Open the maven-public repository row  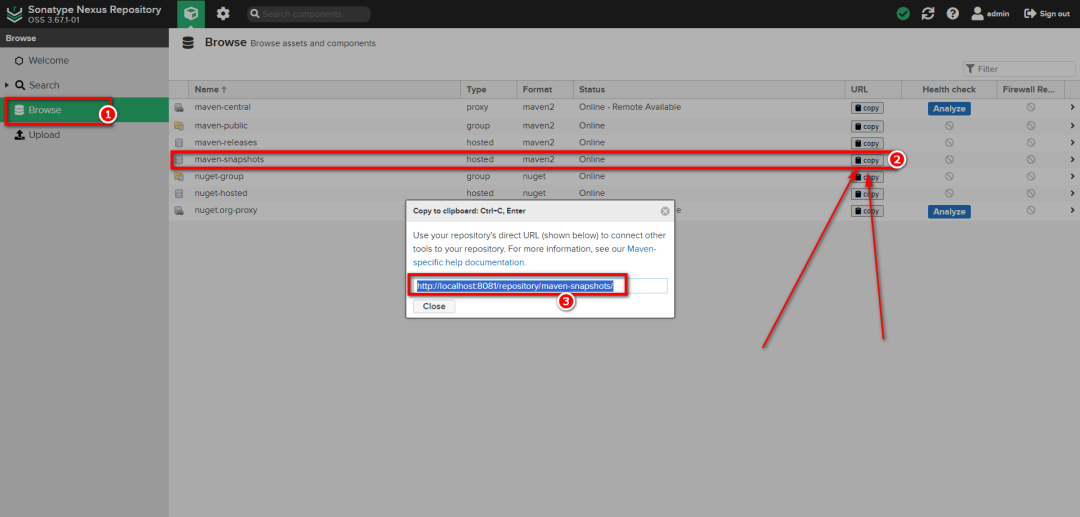coord(624,125)
